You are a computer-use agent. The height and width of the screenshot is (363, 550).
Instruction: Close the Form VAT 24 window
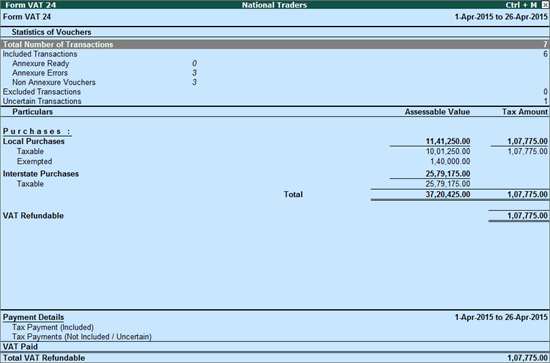point(545,5)
